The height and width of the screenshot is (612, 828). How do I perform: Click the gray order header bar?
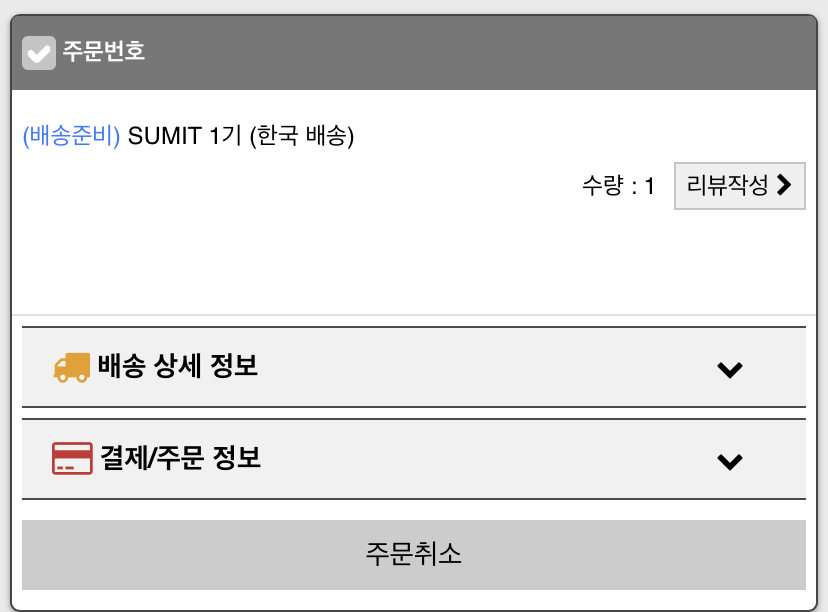coord(414,53)
